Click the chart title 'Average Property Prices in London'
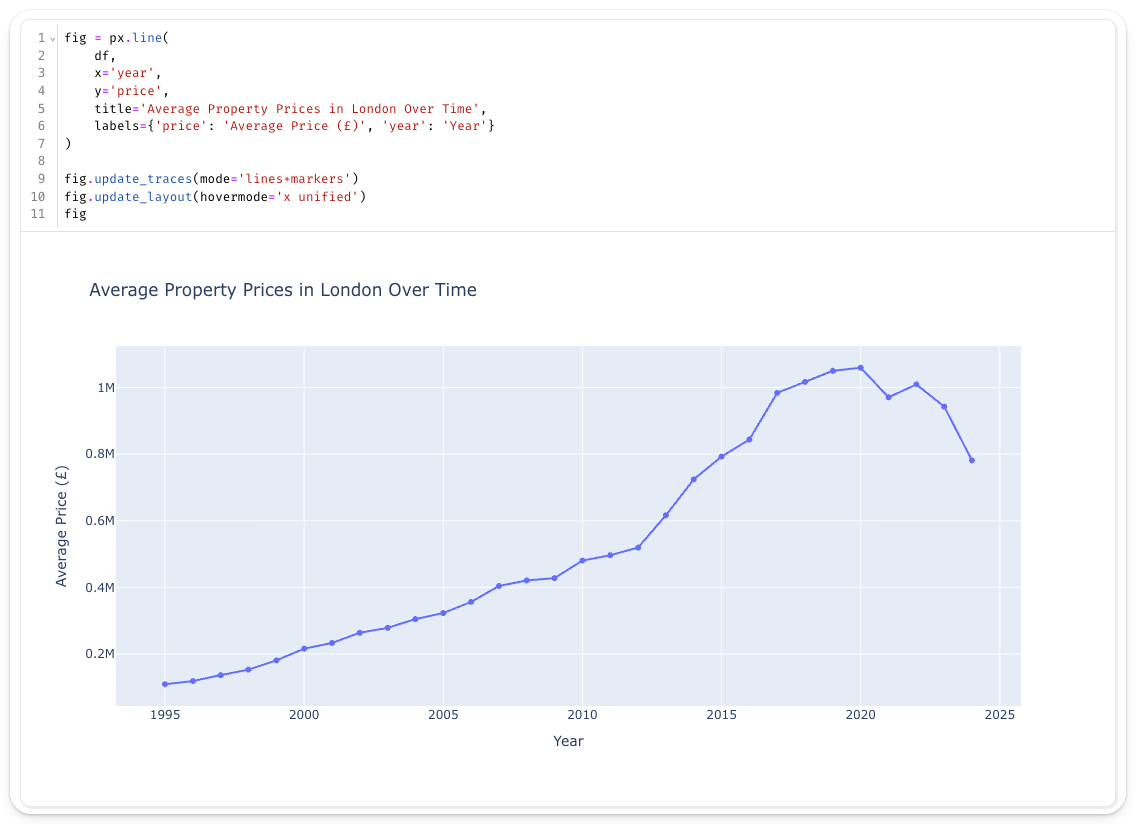Image resolution: width=1136 pixels, height=824 pixels. pos(282,290)
